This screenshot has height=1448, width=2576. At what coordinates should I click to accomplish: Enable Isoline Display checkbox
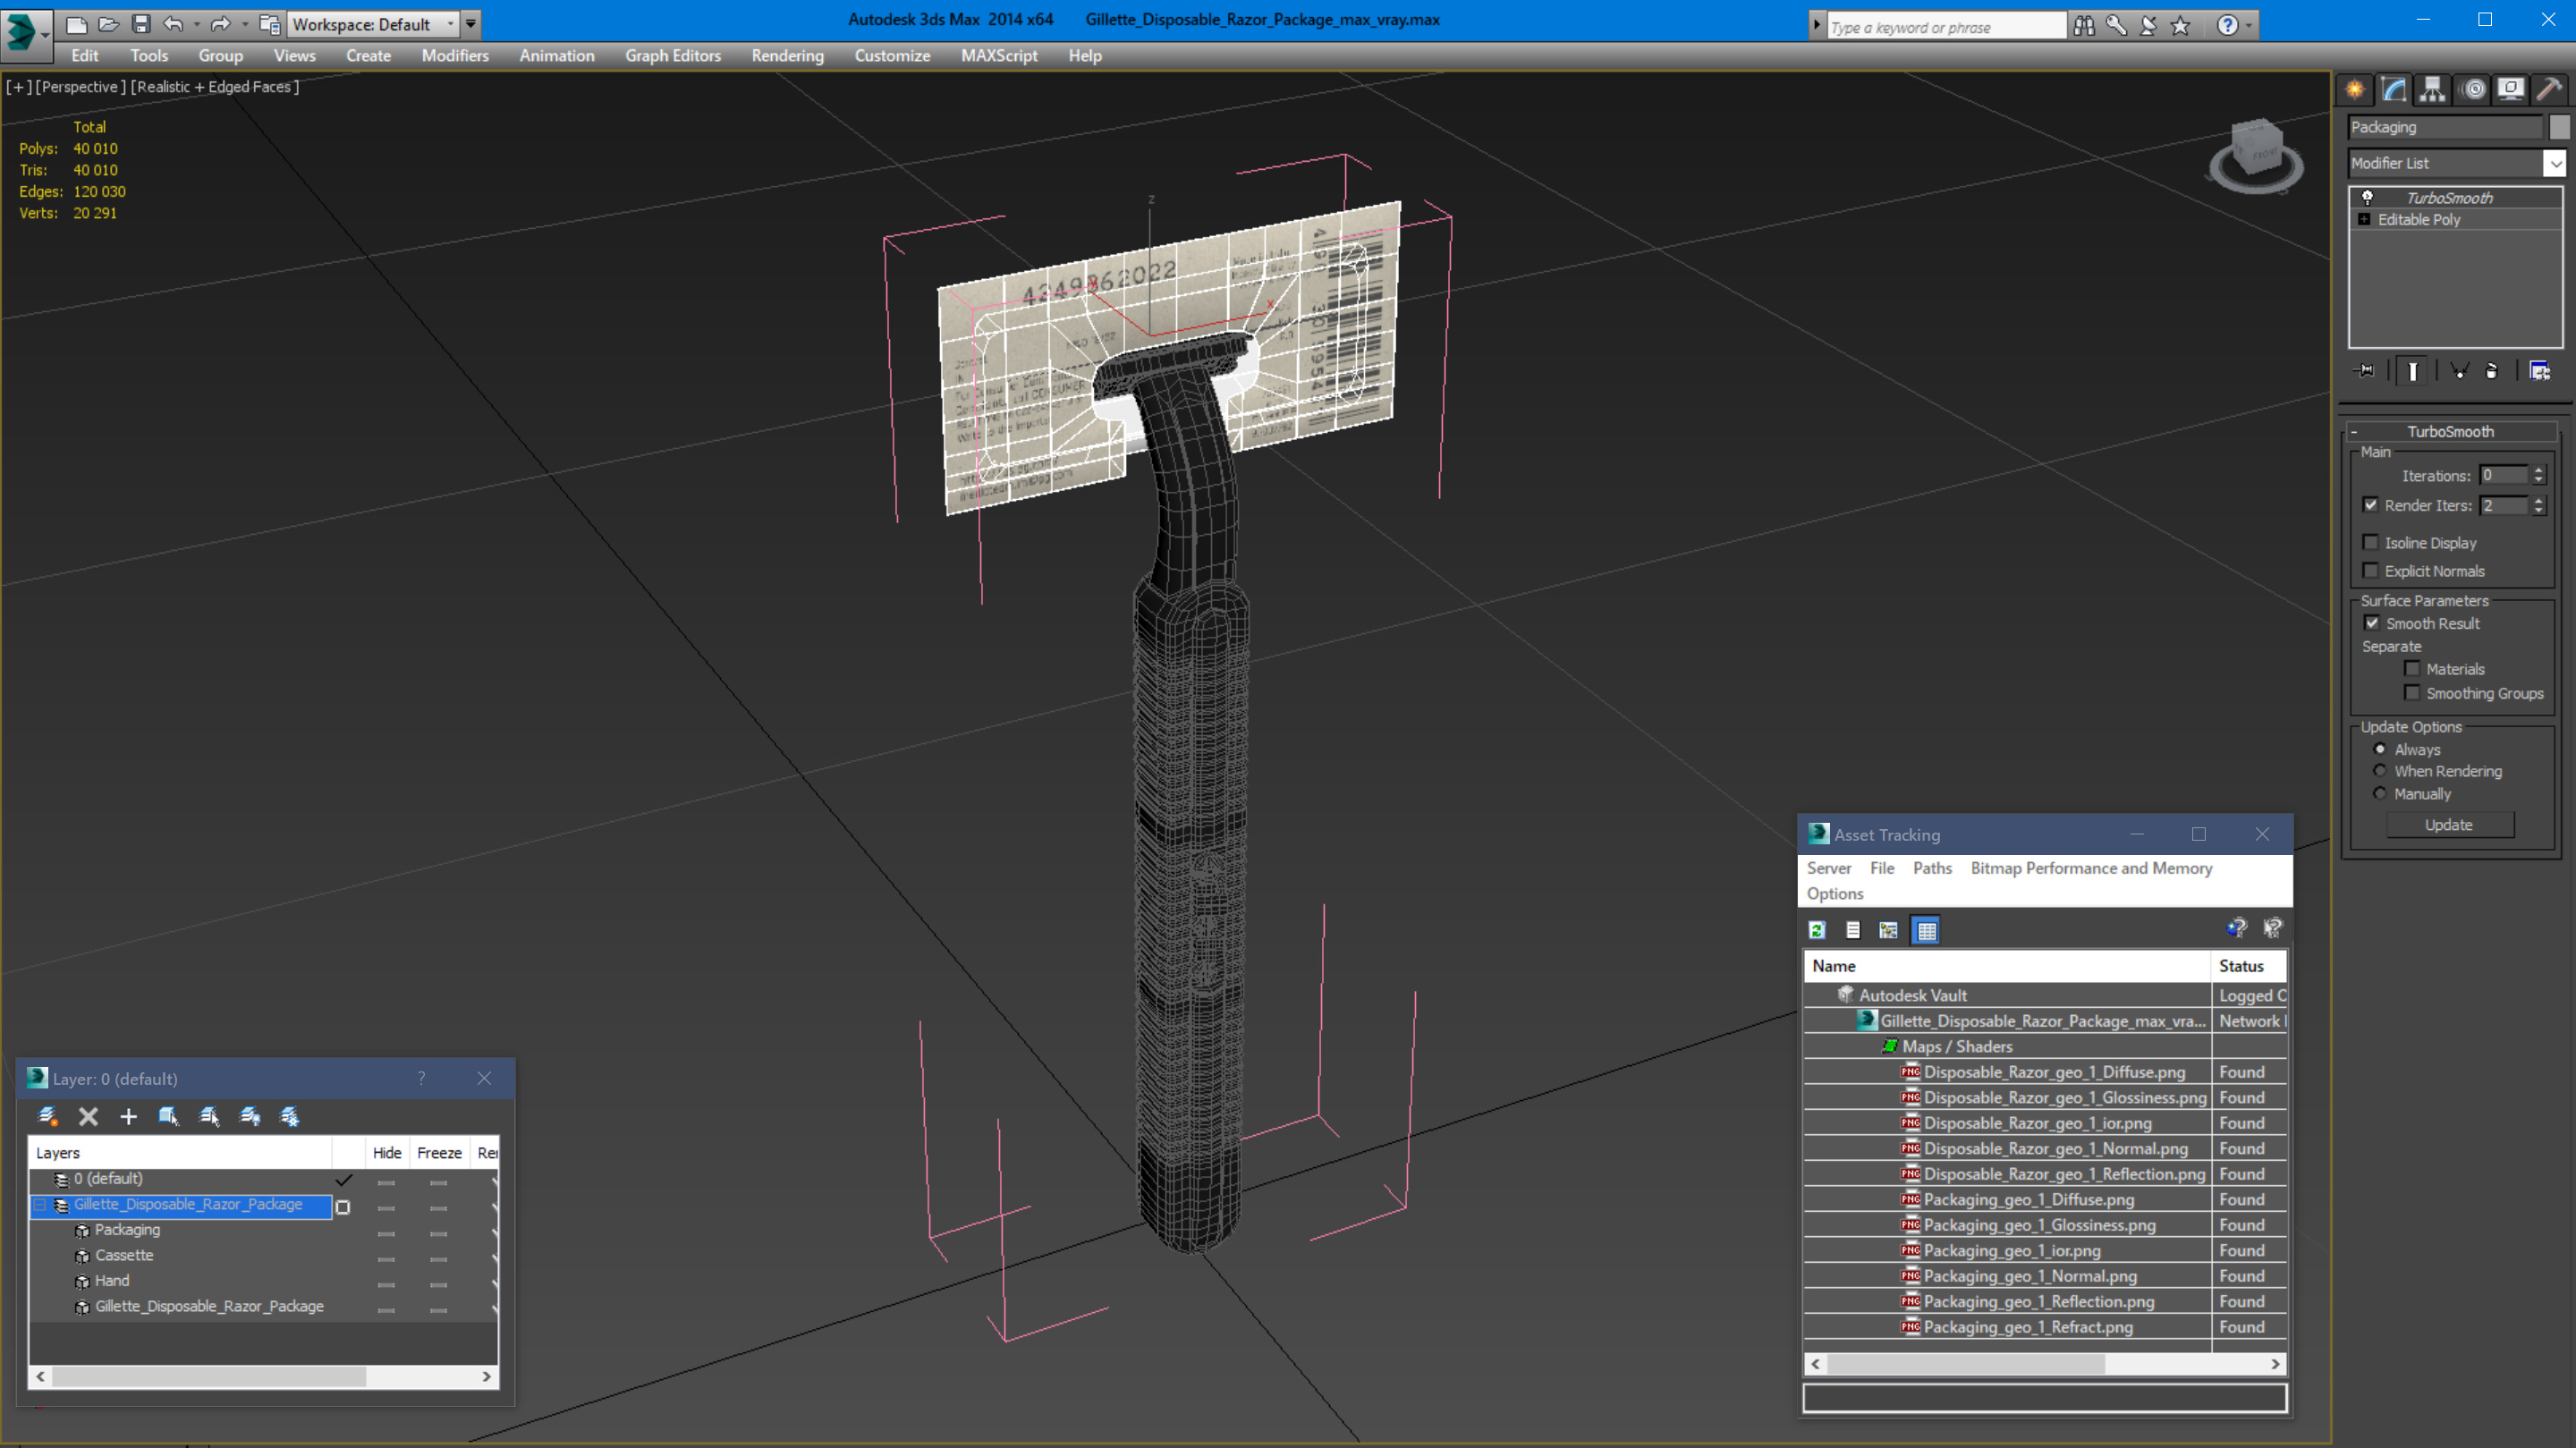(2370, 542)
